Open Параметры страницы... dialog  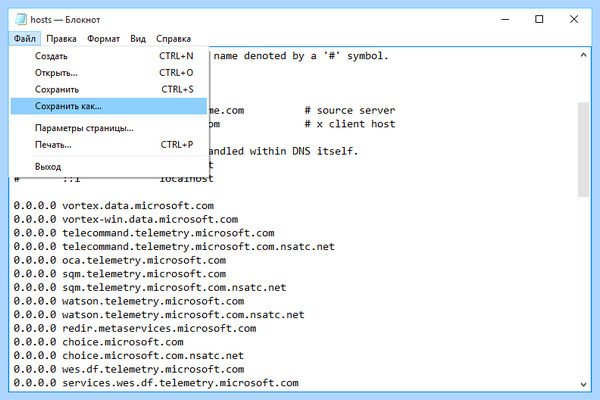click(109, 128)
